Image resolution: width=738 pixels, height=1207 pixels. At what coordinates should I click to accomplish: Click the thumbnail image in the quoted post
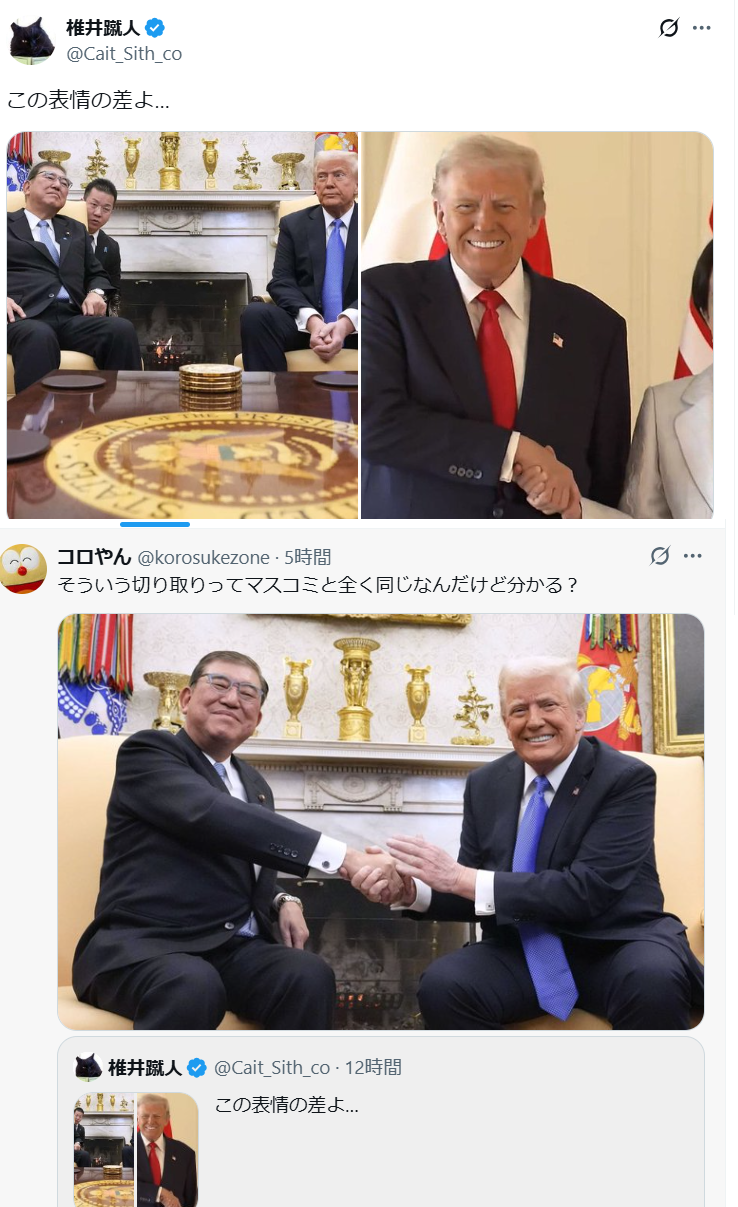click(135, 1149)
